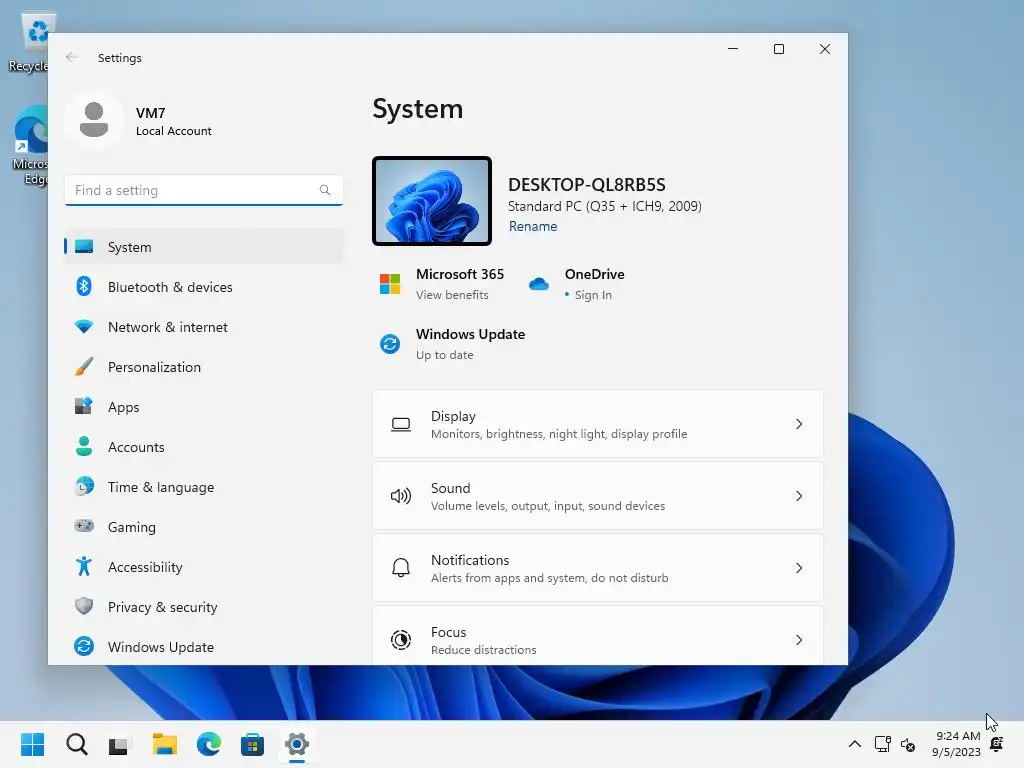Screen dimensions: 1024x768
Task: Go to Privacy & security
Action: coord(204,606)
